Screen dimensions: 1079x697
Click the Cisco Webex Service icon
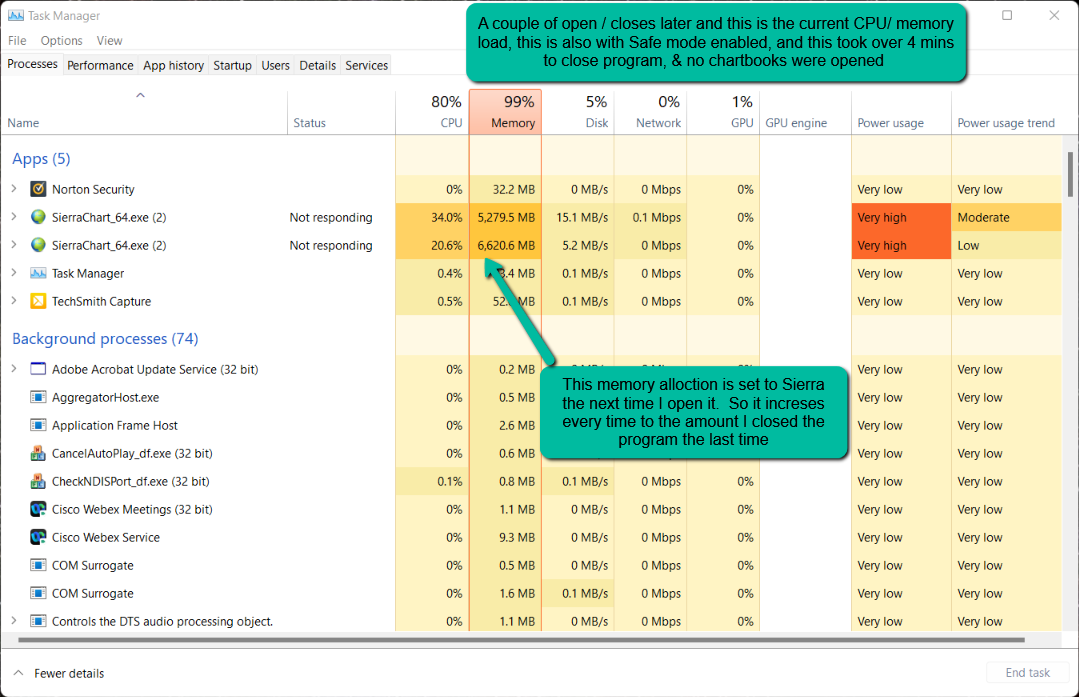point(39,537)
